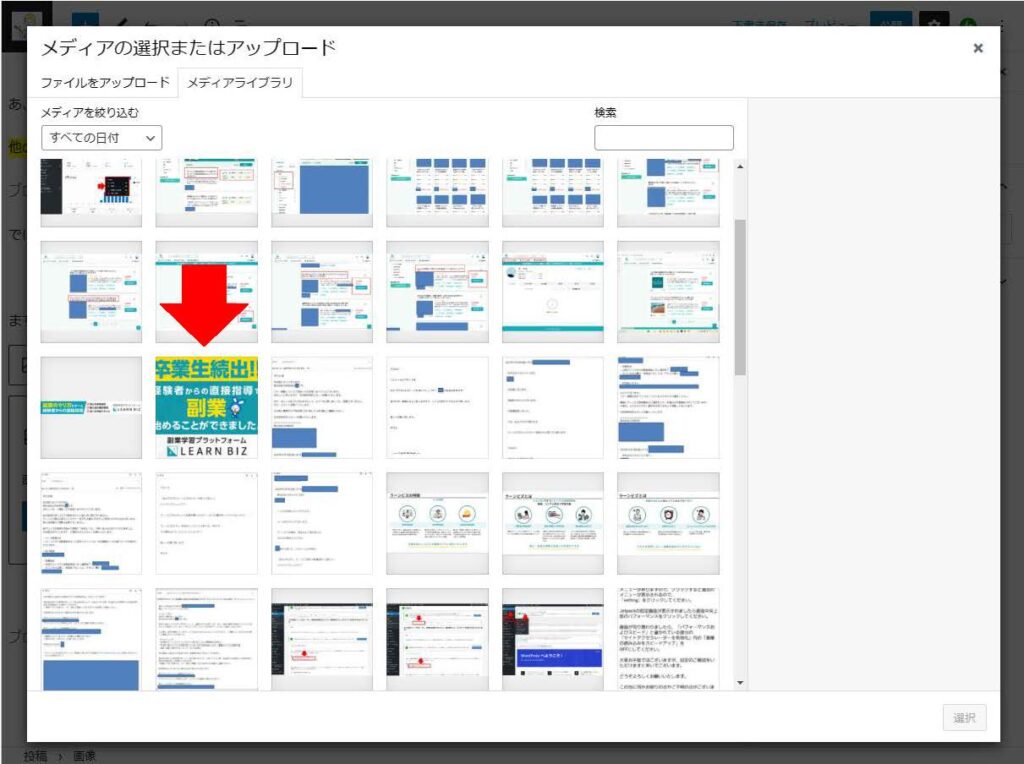Expand the すべての日付 date filter dropdown
Image resolution: width=1024 pixels, height=764 pixels.
pyautogui.click(x=101, y=138)
